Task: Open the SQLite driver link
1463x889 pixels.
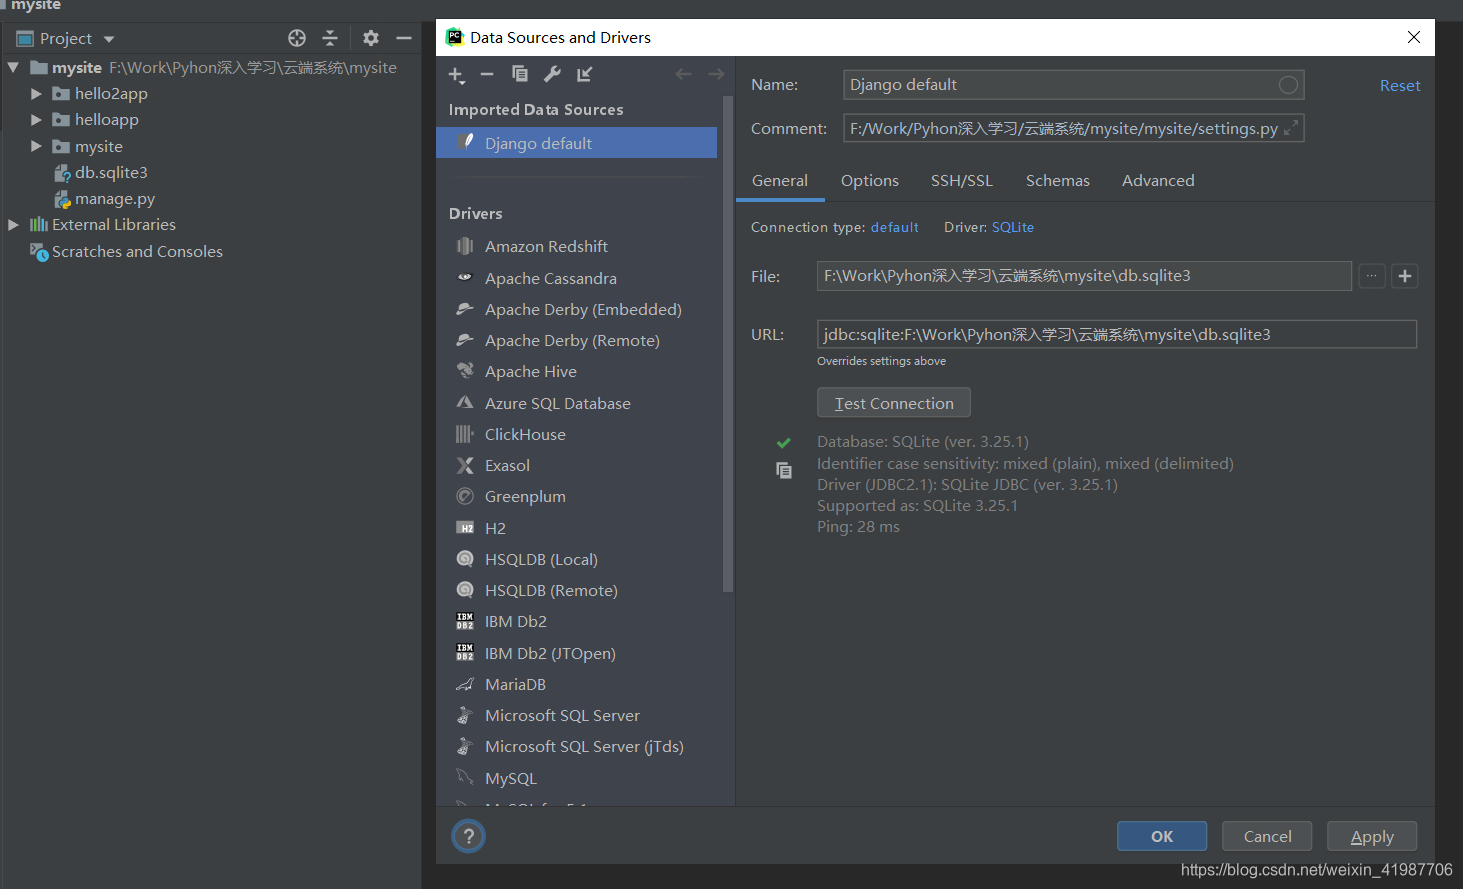Action: pyautogui.click(x=1013, y=227)
